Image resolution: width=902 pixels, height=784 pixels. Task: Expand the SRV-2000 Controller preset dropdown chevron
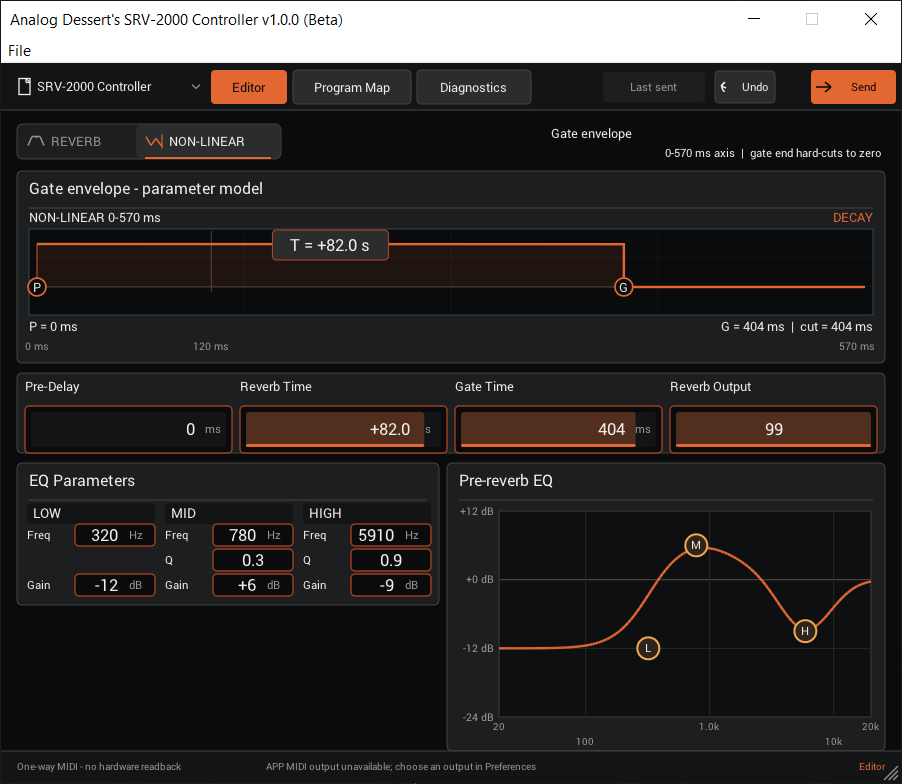[196, 87]
